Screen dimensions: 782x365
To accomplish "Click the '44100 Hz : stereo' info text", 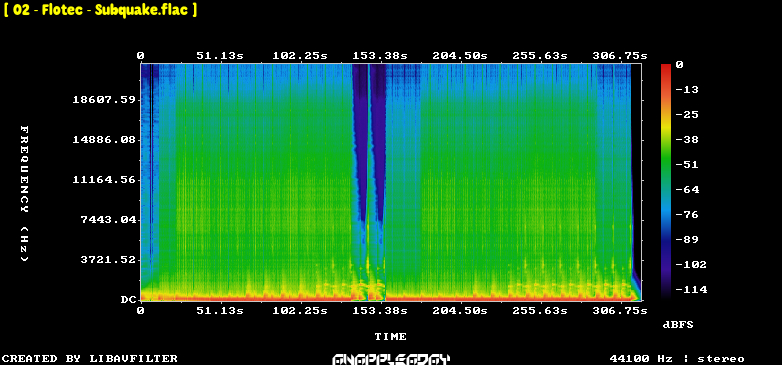I will [x=677, y=359].
